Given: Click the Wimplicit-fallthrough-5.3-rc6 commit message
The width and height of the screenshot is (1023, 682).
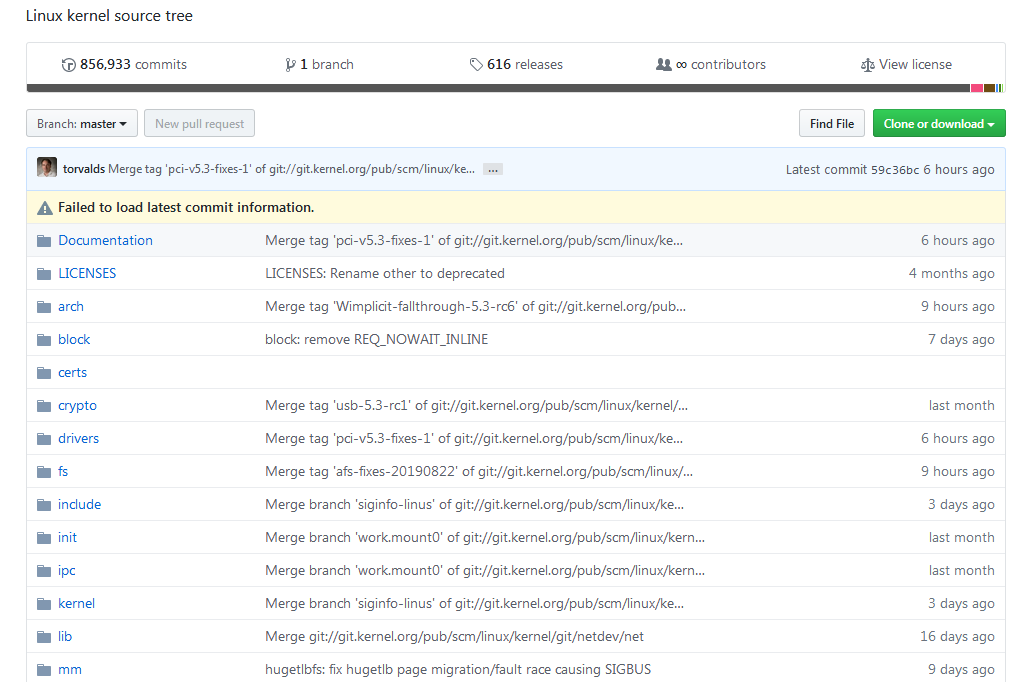Looking at the screenshot, I should [x=476, y=307].
